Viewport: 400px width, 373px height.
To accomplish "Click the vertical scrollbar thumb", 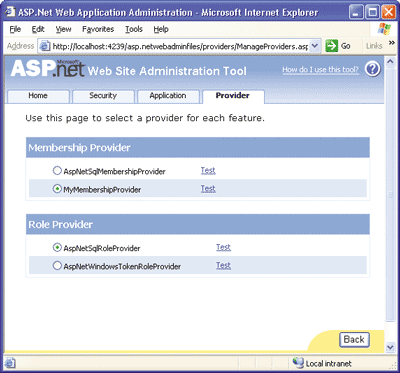I will point(390,194).
